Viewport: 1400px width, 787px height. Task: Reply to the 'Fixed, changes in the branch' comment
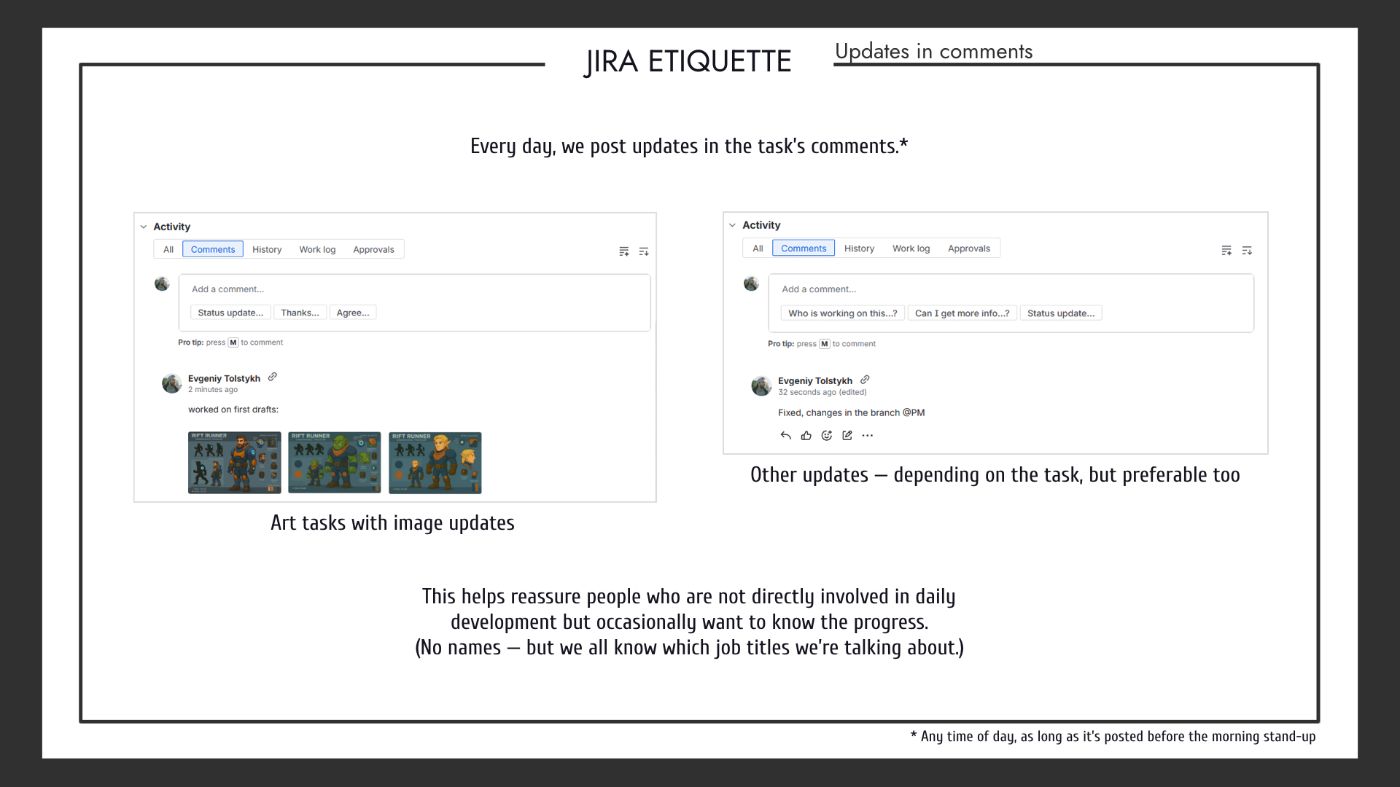point(786,435)
